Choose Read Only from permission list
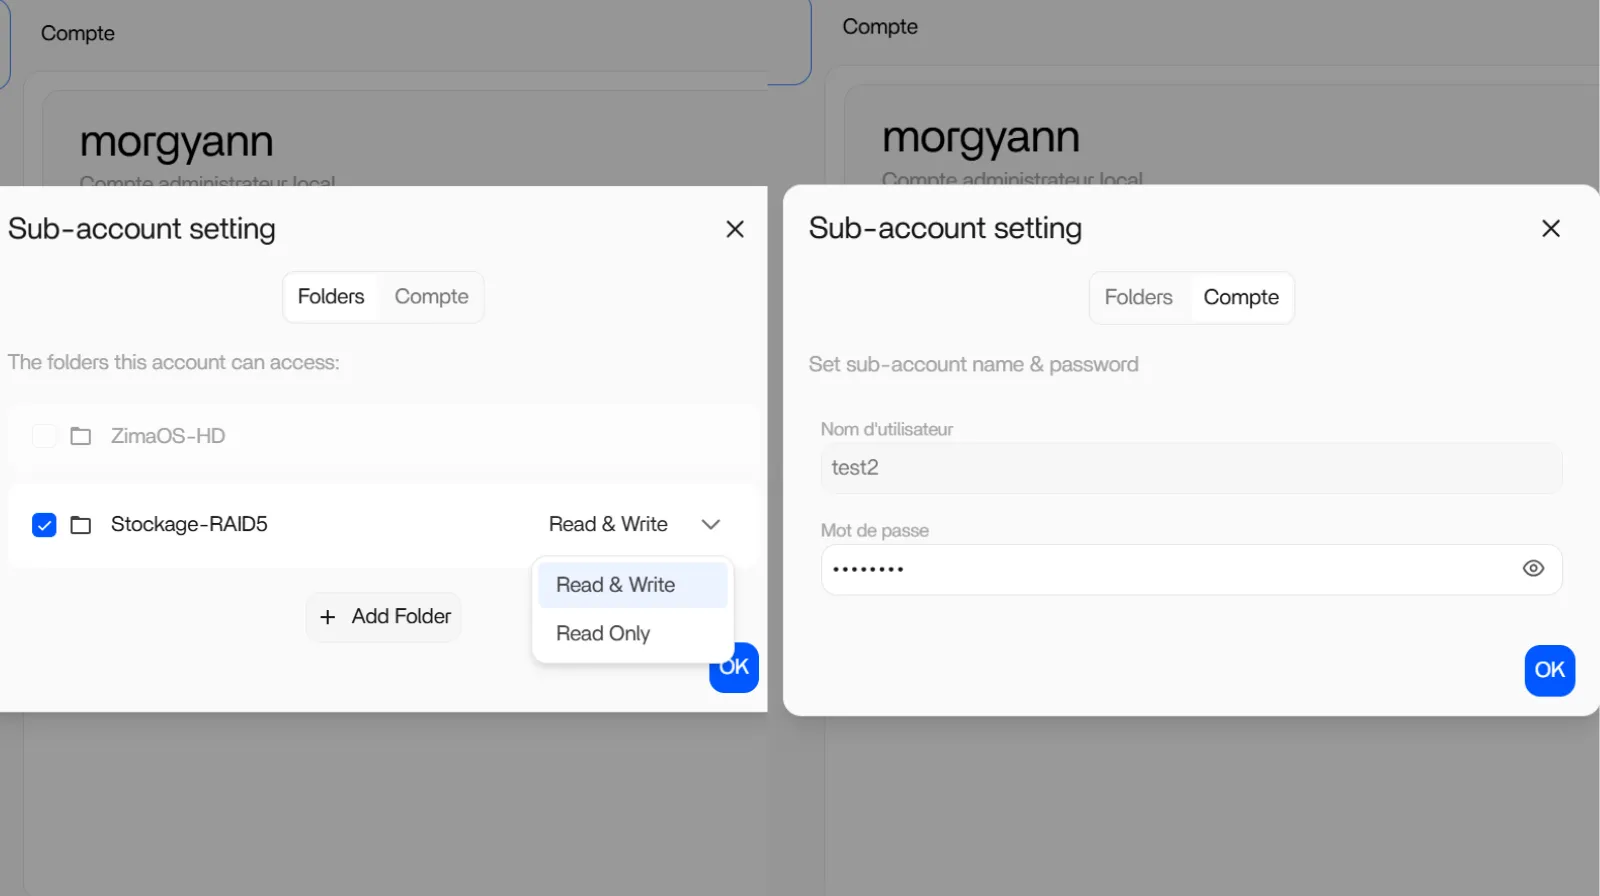 pyautogui.click(x=603, y=634)
